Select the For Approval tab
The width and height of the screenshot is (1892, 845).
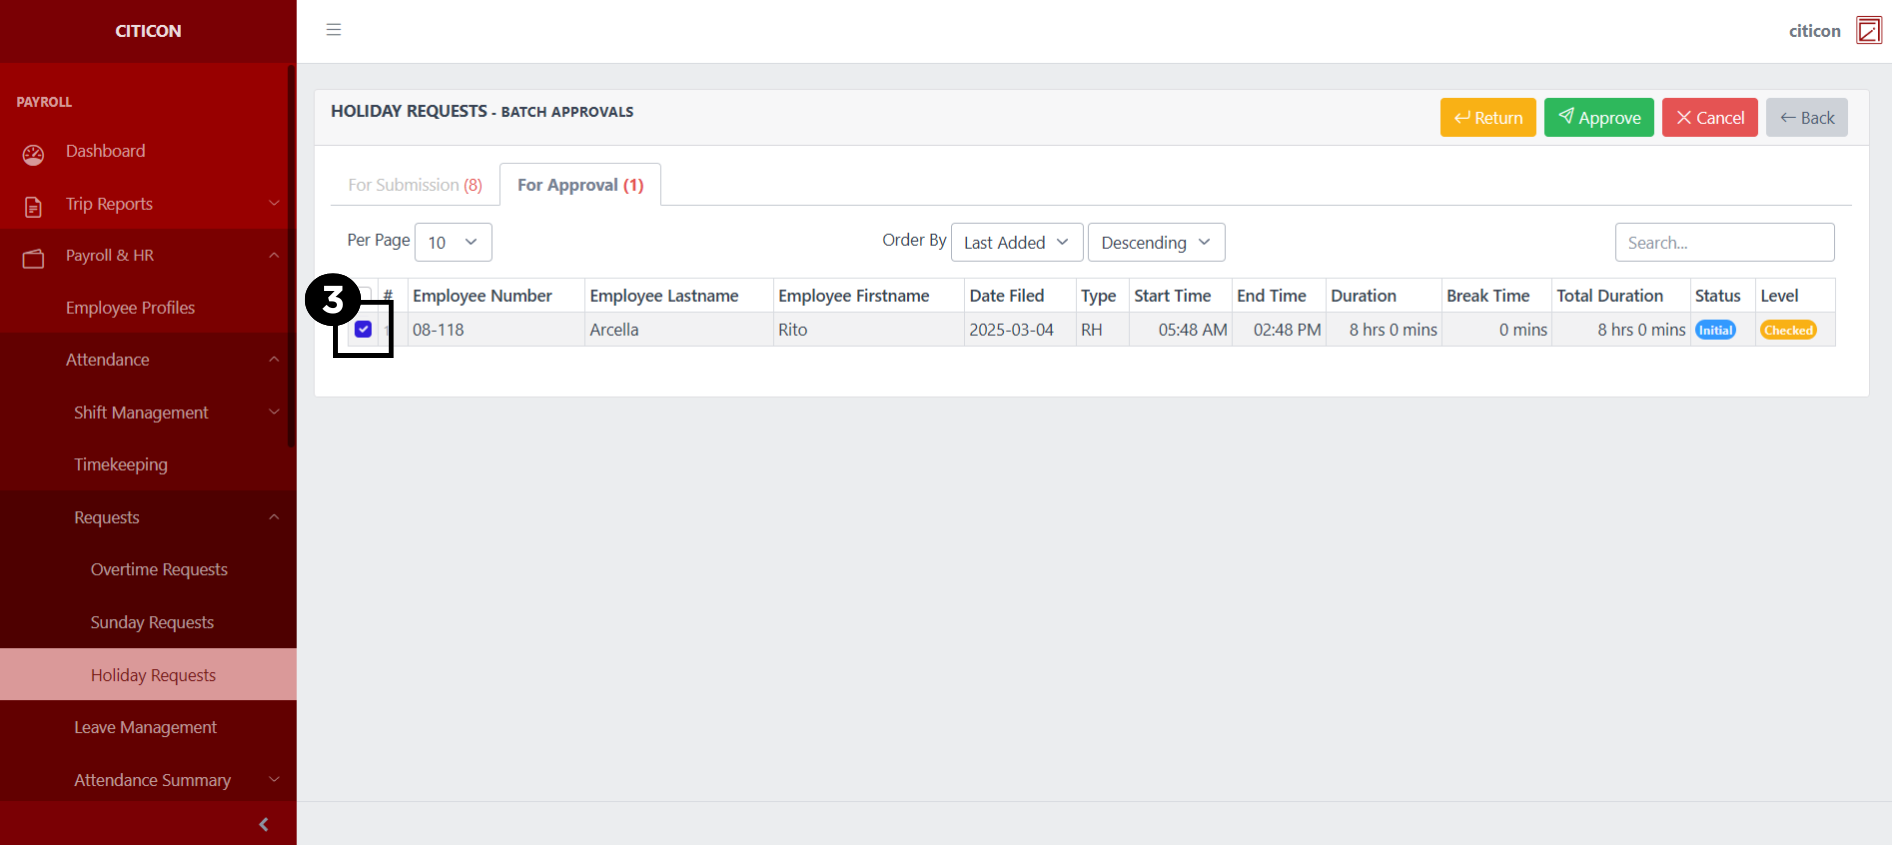pyautogui.click(x=580, y=185)
